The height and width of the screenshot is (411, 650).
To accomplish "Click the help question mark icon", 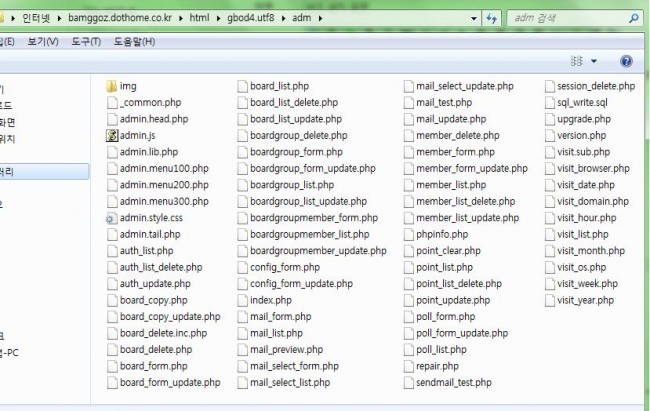I will (626, 61).
